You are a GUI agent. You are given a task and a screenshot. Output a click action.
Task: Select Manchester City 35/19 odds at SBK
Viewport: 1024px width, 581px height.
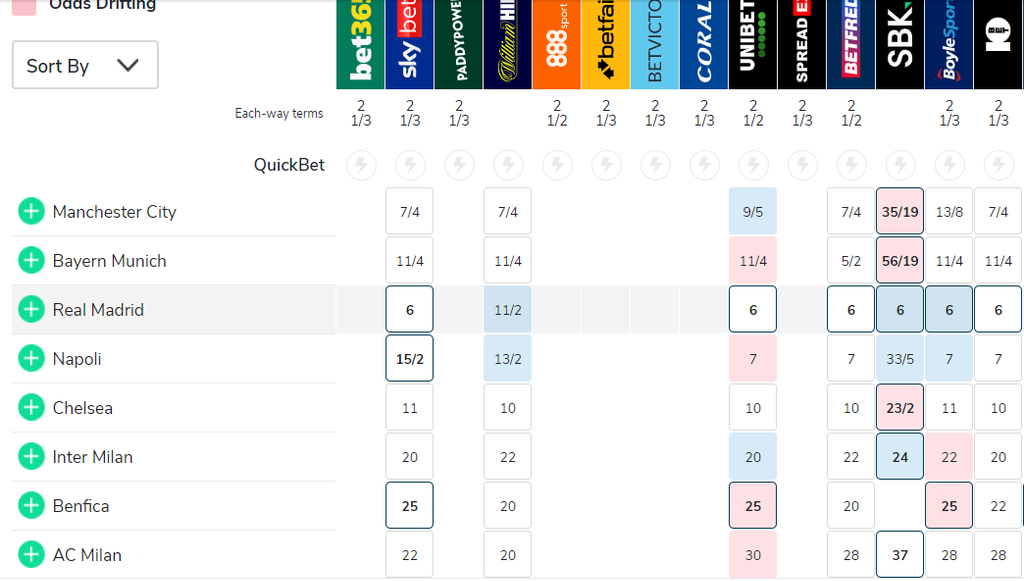coord(900,212)
